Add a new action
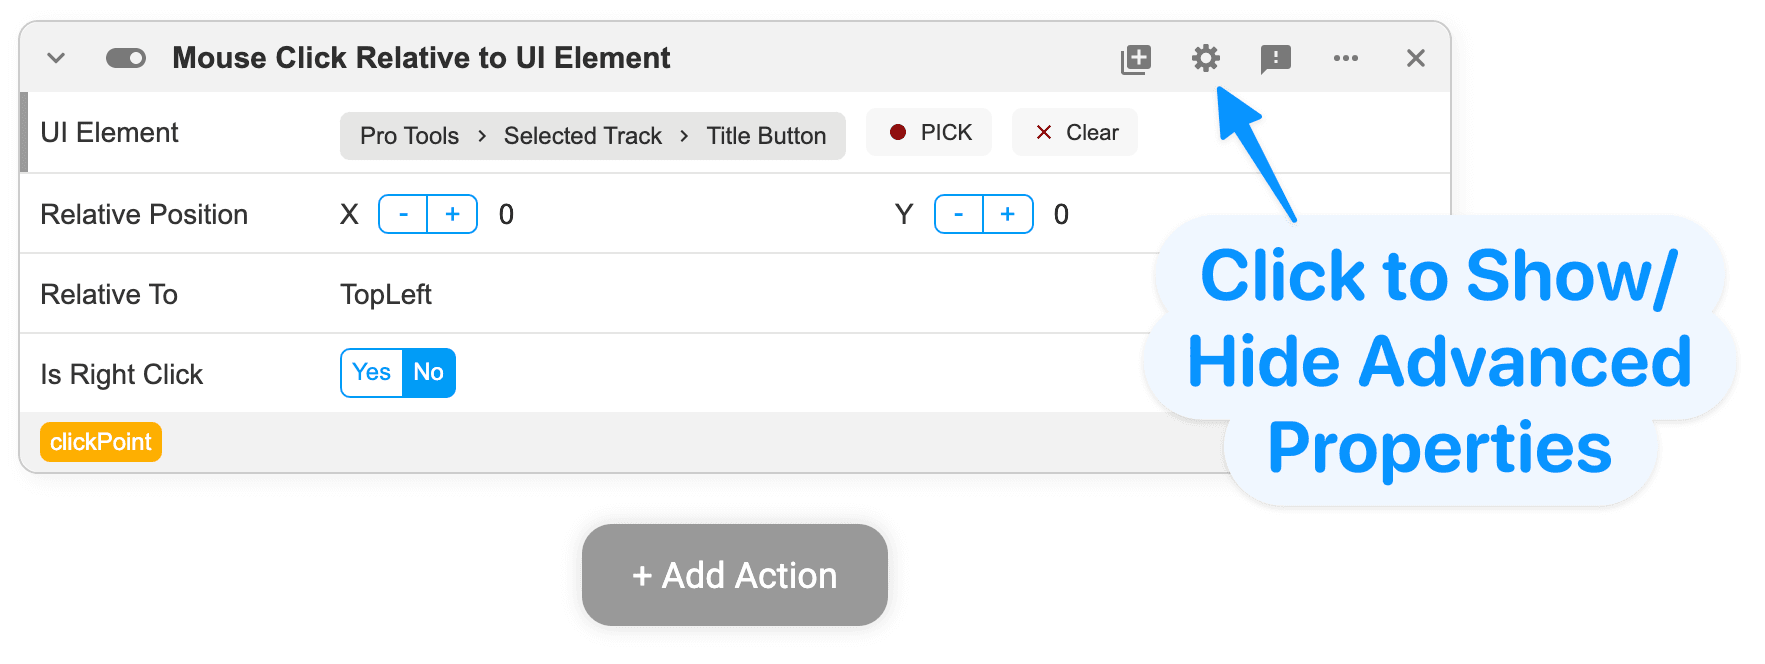Image resolution: width=1765 pixels, height=664 pixels. [x=735, y=575]
